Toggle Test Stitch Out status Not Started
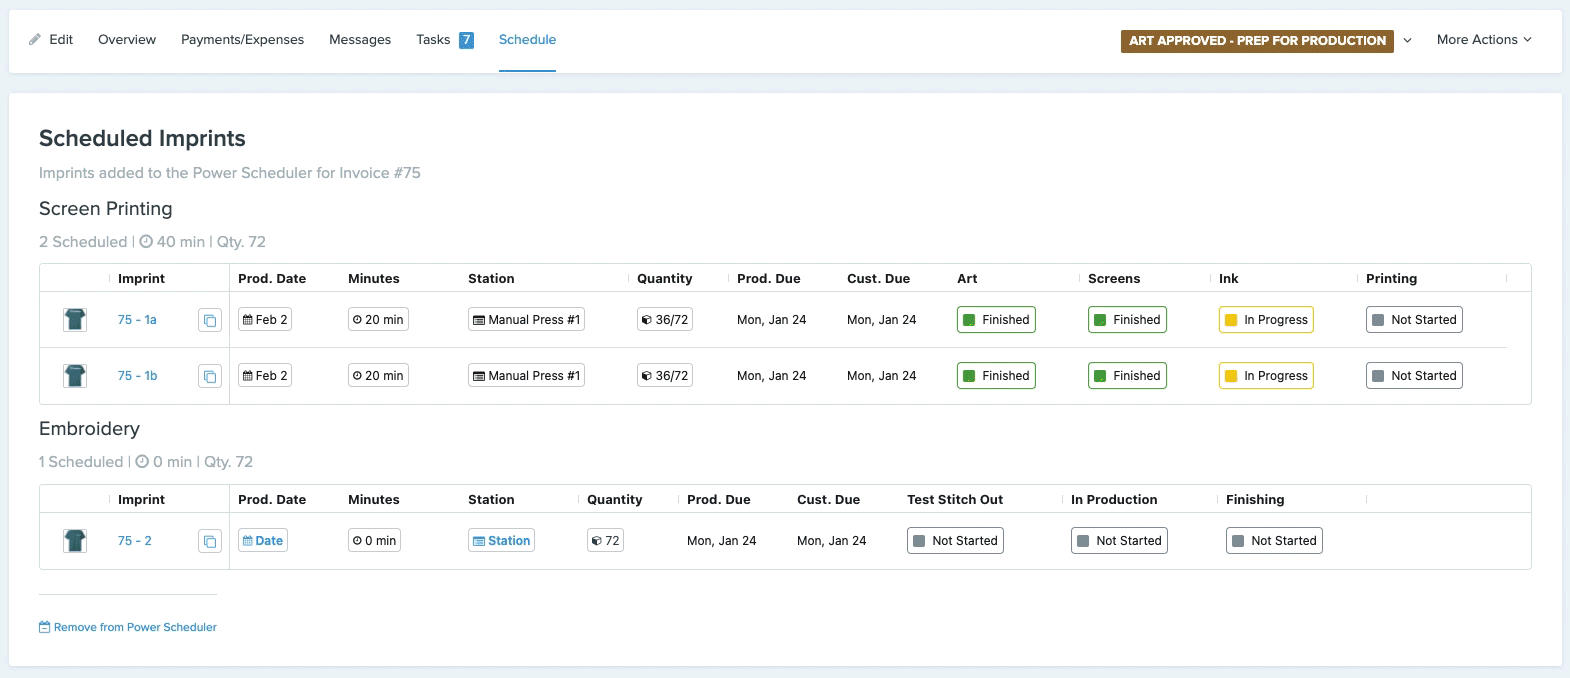Viewport: 1570px width, 678px height. tap(955, 541)
